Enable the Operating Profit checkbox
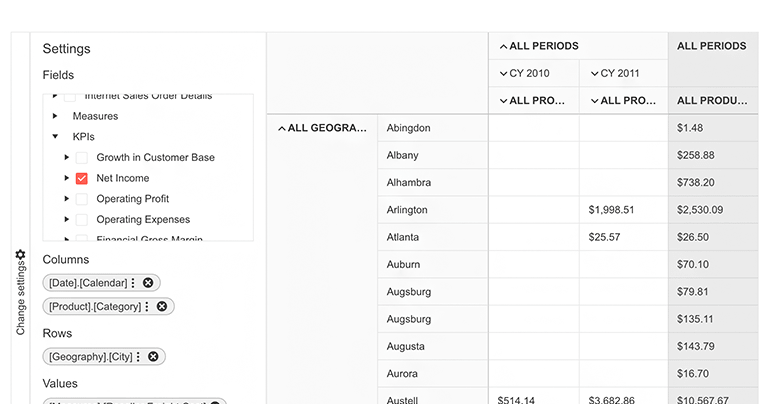 [x=82, y=199]
